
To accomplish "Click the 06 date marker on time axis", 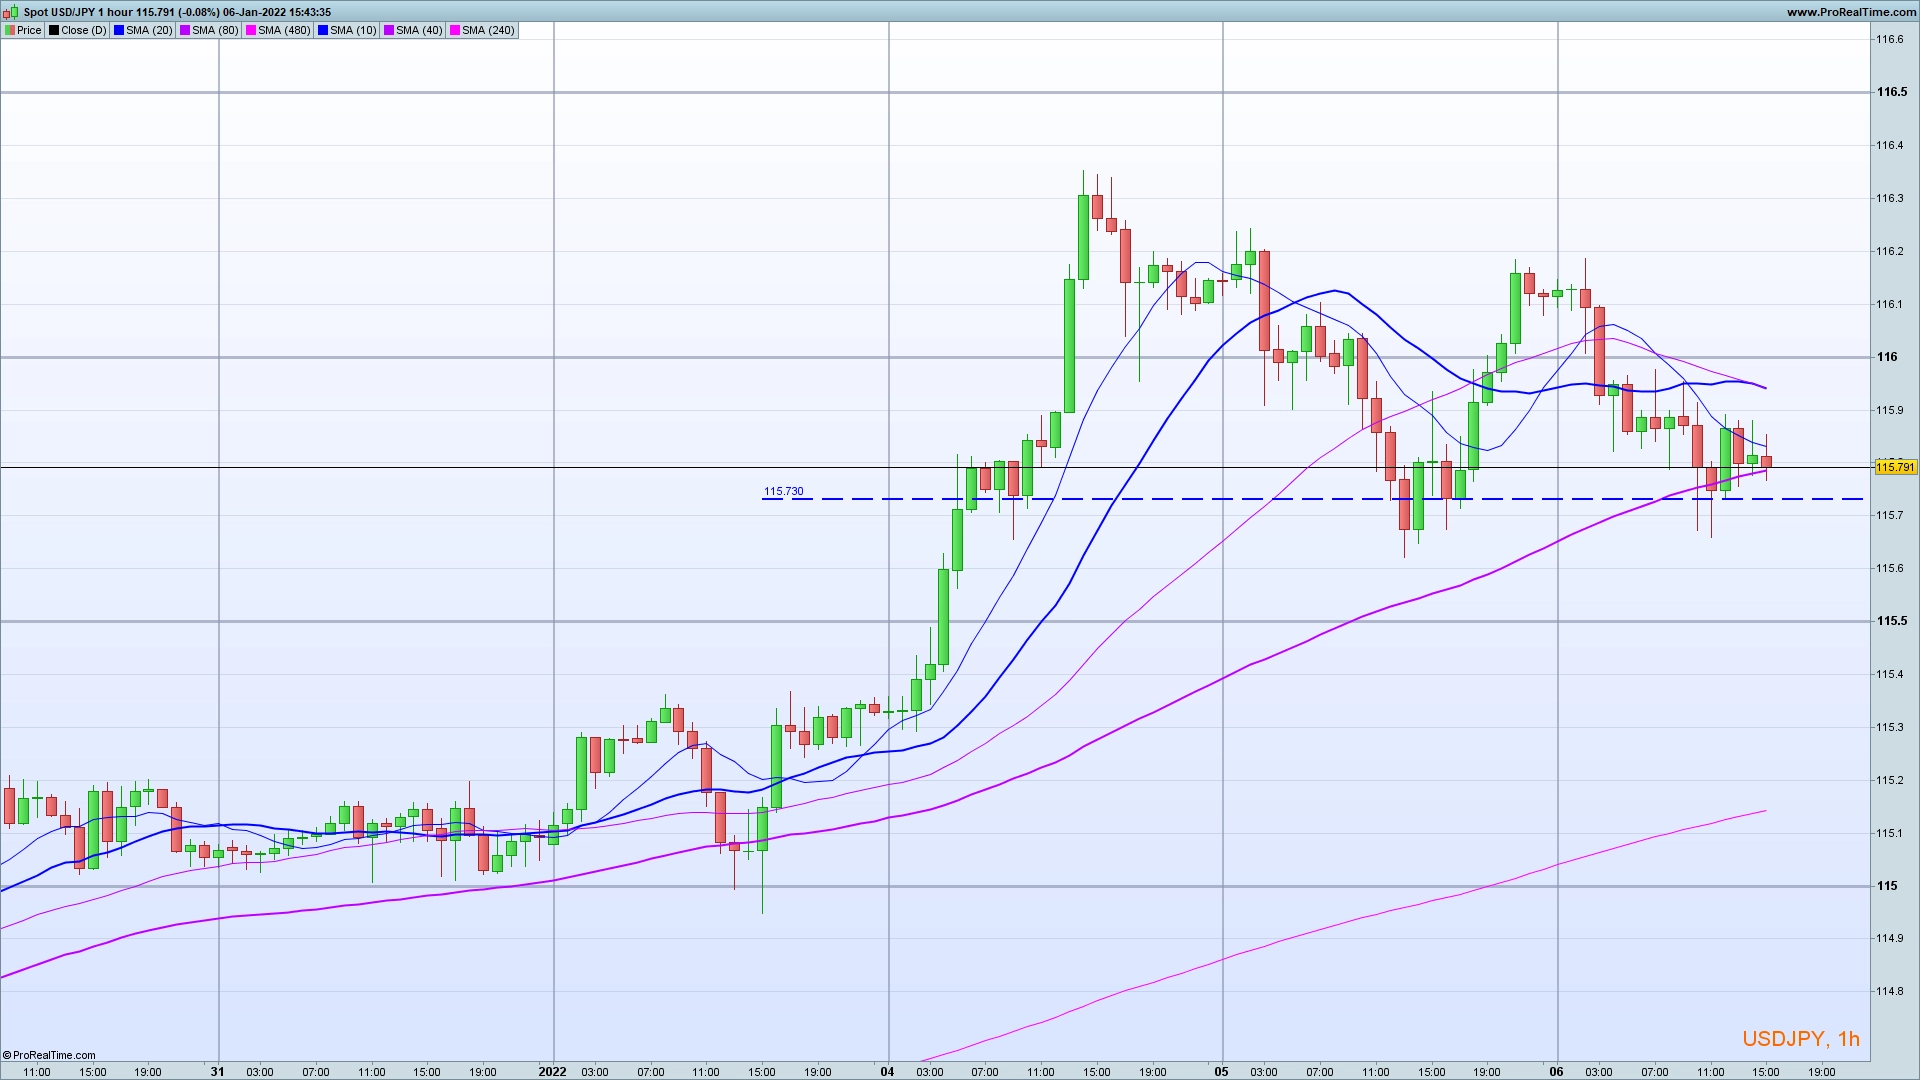I will [1556, 1071].
